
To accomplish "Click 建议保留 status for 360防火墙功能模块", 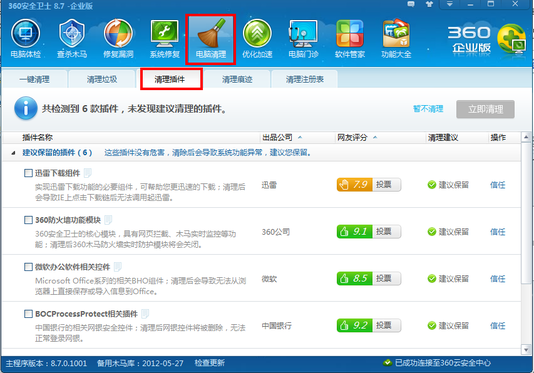I will (x=448, y=232).
